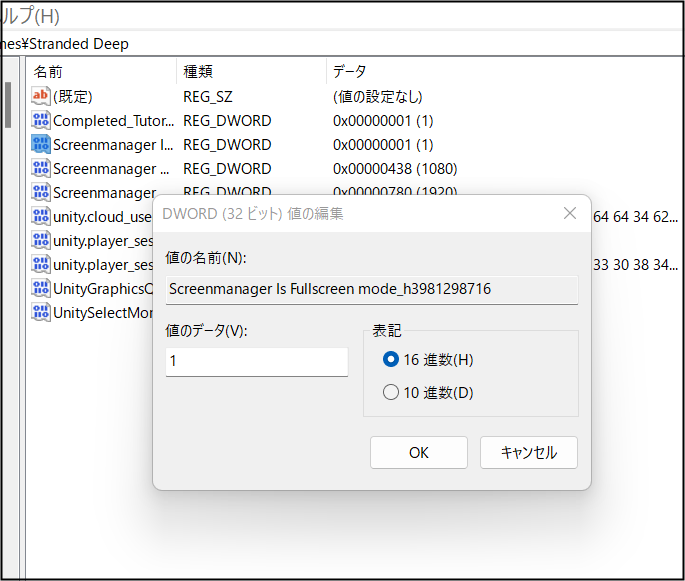This screenshot has width=685, height=581.
Task: Click the DWORD icon in the 1920 row
Action: pos(41,192)
